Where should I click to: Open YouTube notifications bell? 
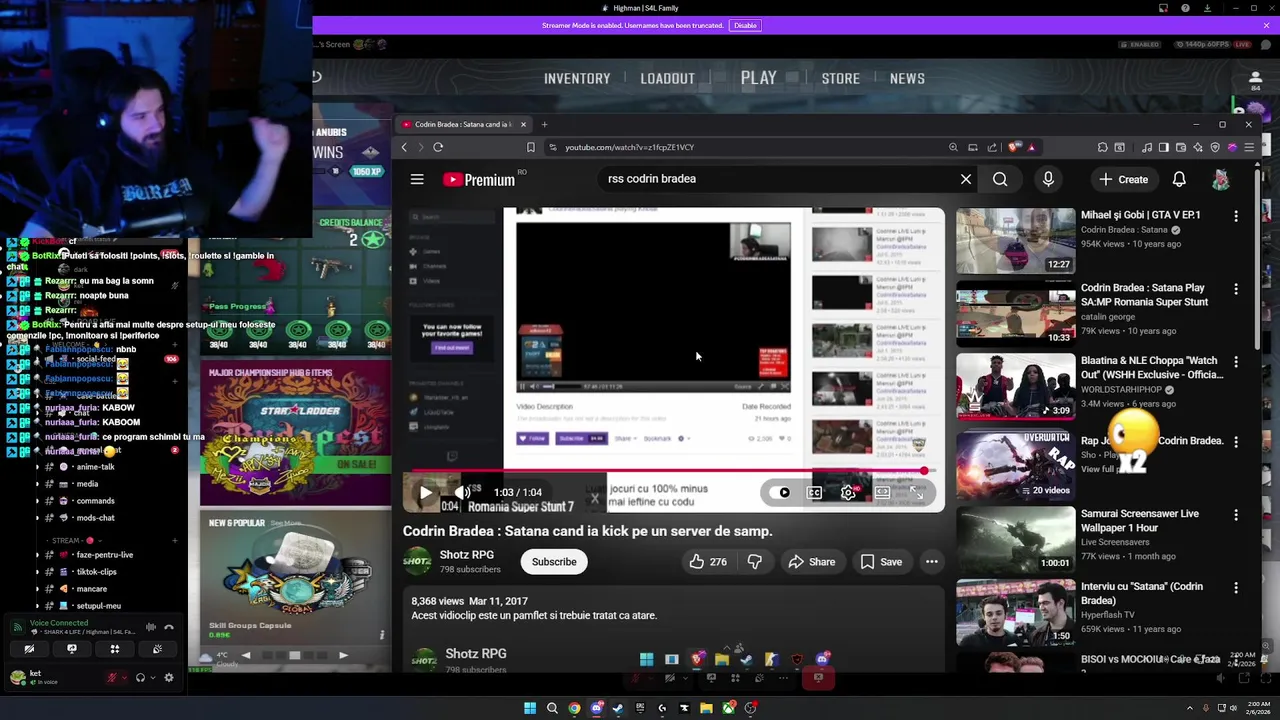coord(1179,179)
